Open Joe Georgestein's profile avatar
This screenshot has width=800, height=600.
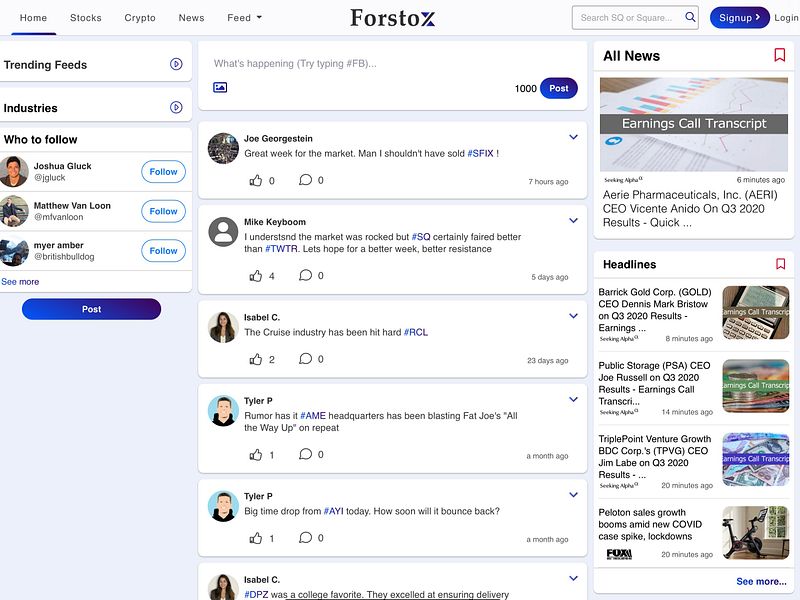pos(223,148)
